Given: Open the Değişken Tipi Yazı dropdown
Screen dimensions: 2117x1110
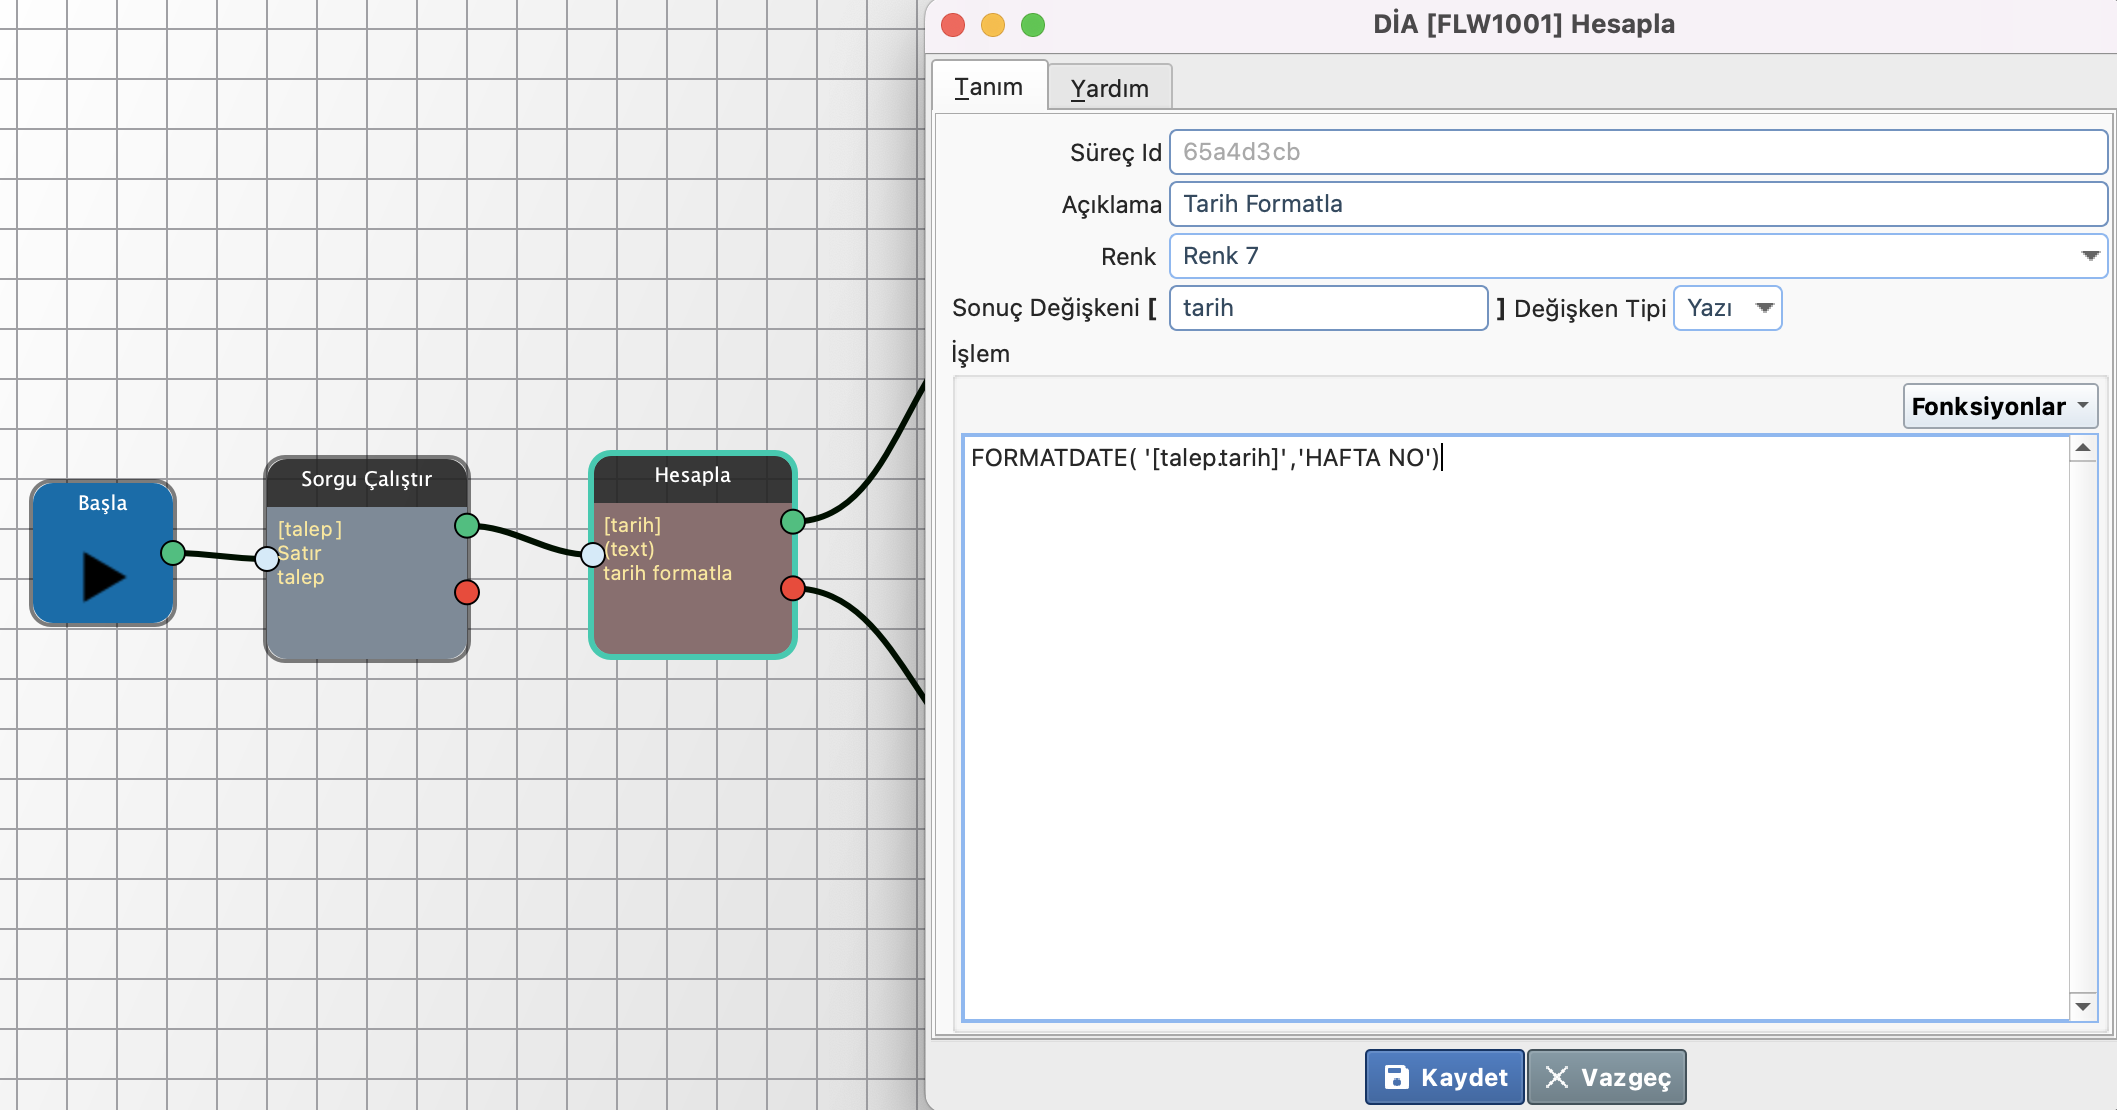Looking at the screenshot, I should (1727, 308).
